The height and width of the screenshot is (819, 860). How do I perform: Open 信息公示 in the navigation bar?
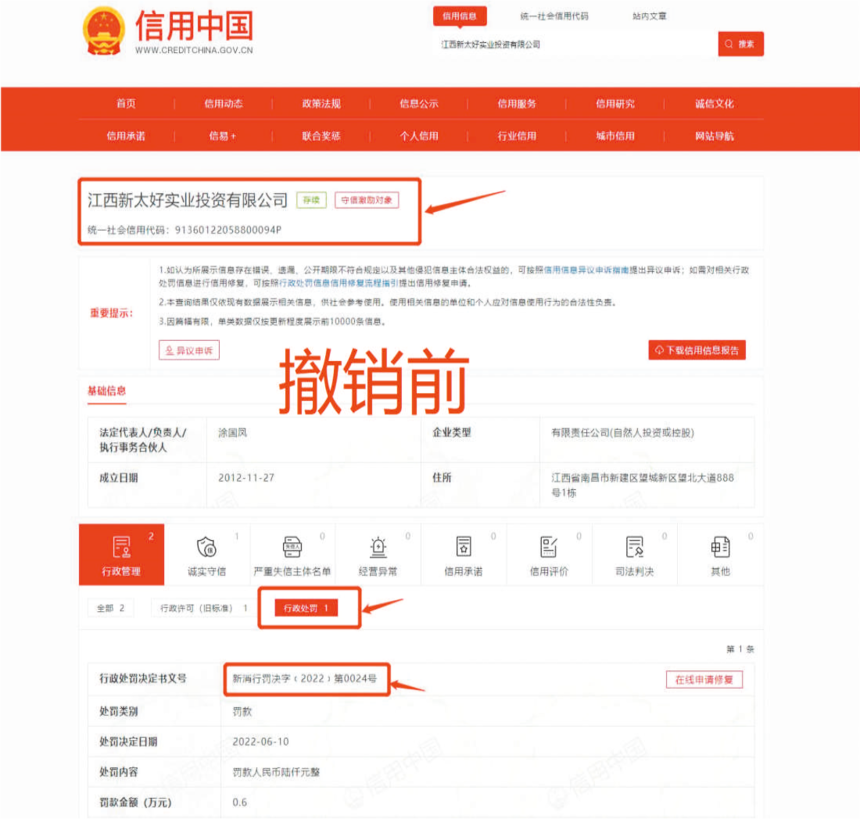point(419,104)
